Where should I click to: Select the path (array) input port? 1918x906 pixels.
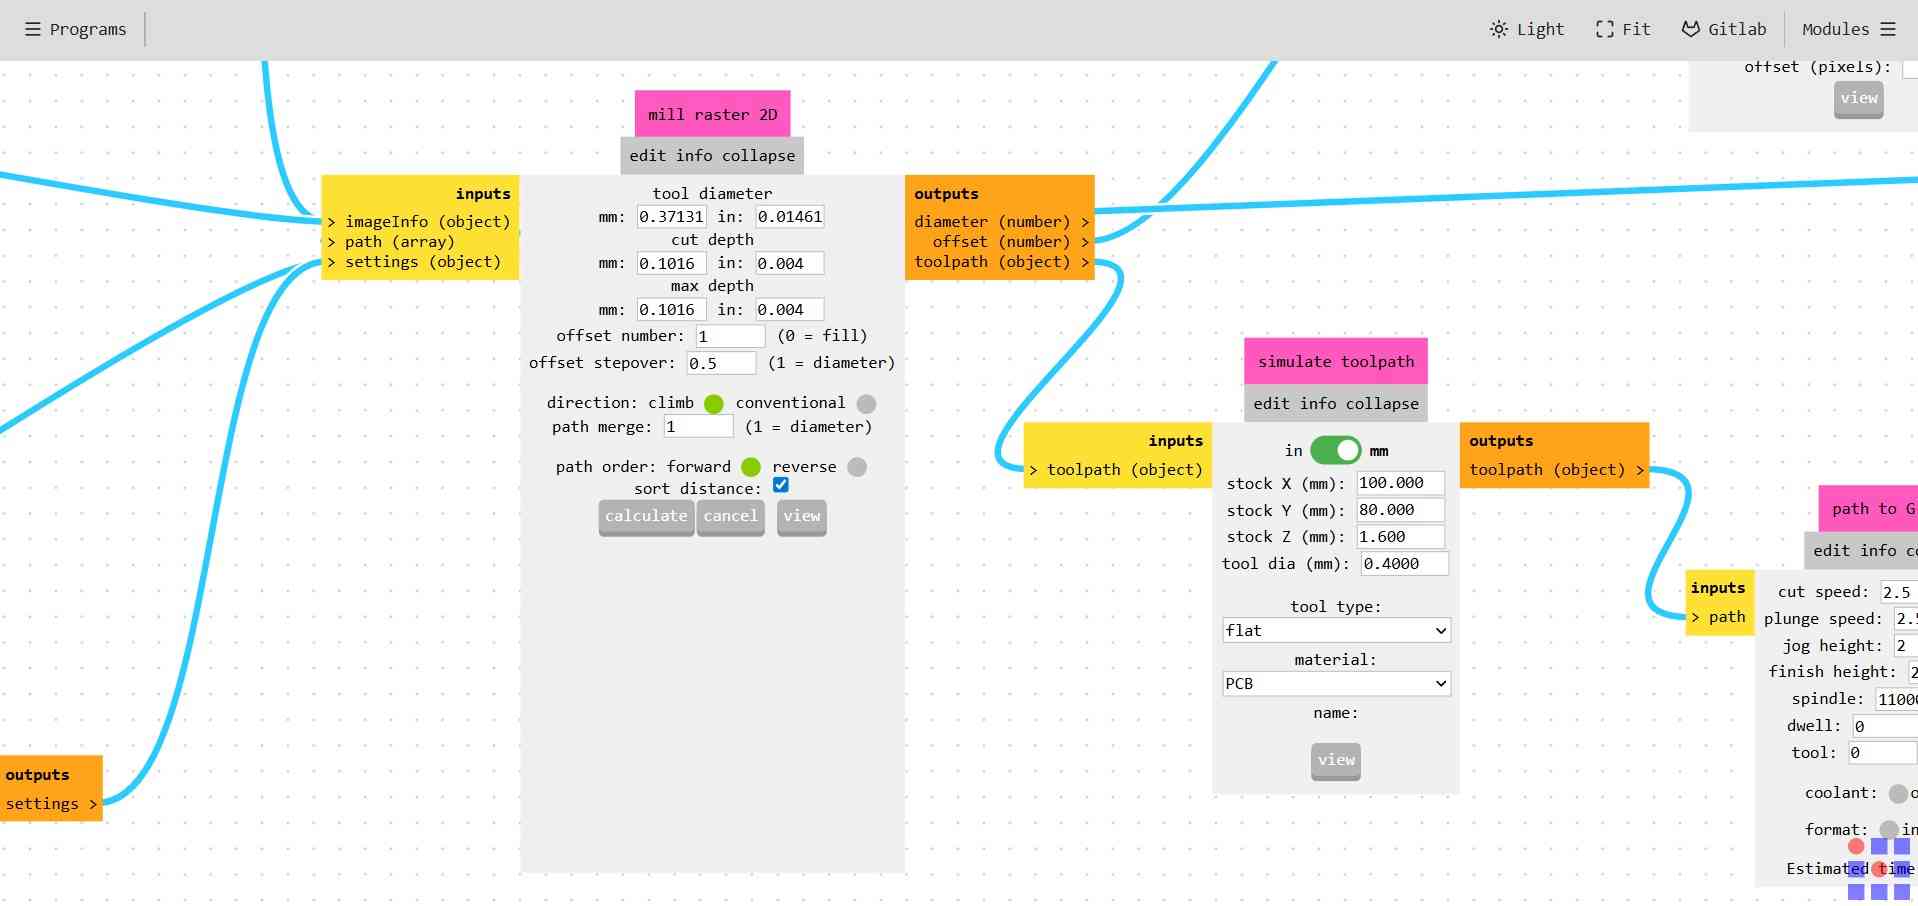pos(392,241)
